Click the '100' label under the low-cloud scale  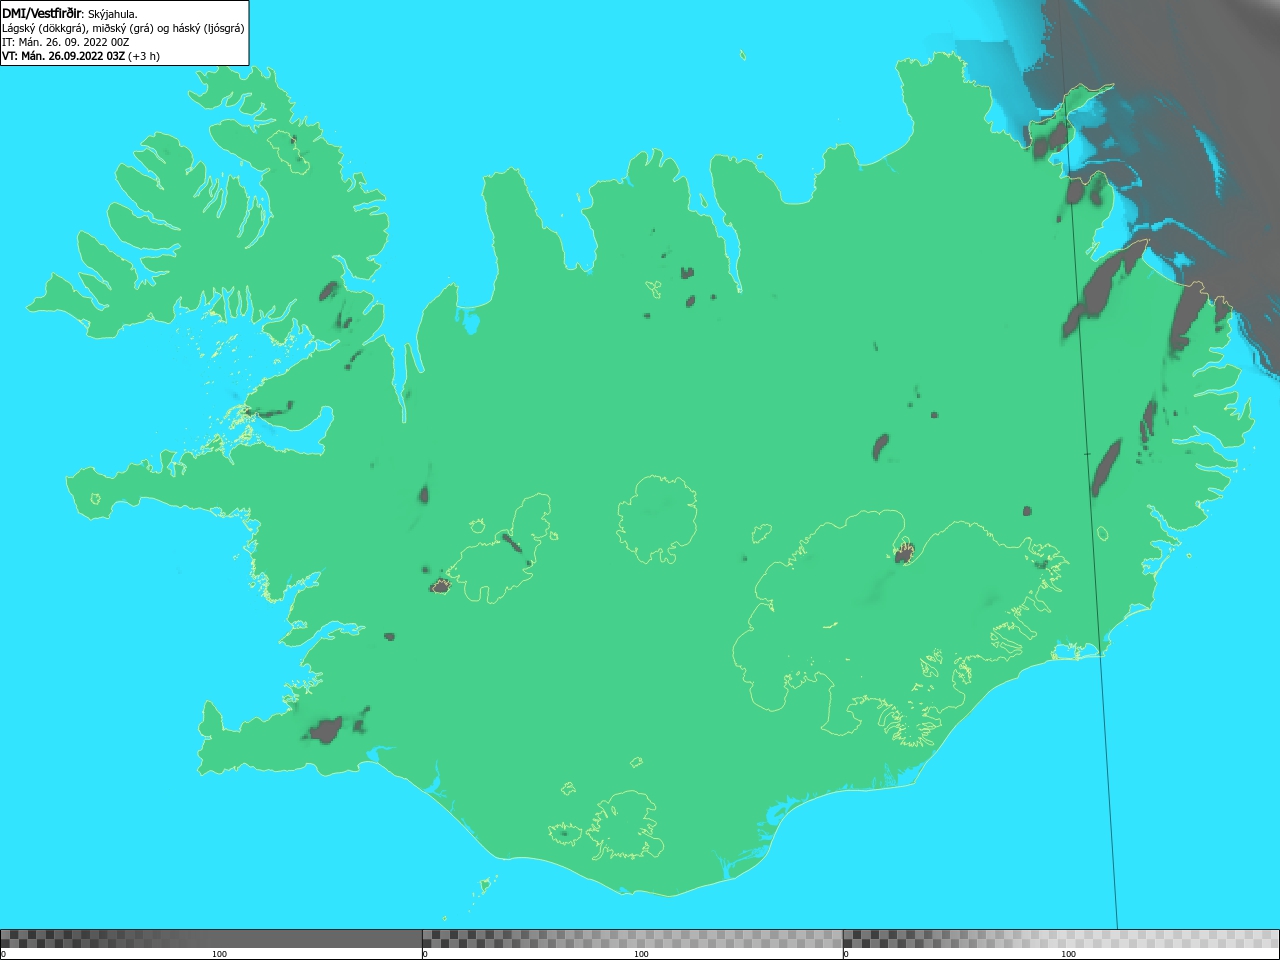click(x=219, y=954)
